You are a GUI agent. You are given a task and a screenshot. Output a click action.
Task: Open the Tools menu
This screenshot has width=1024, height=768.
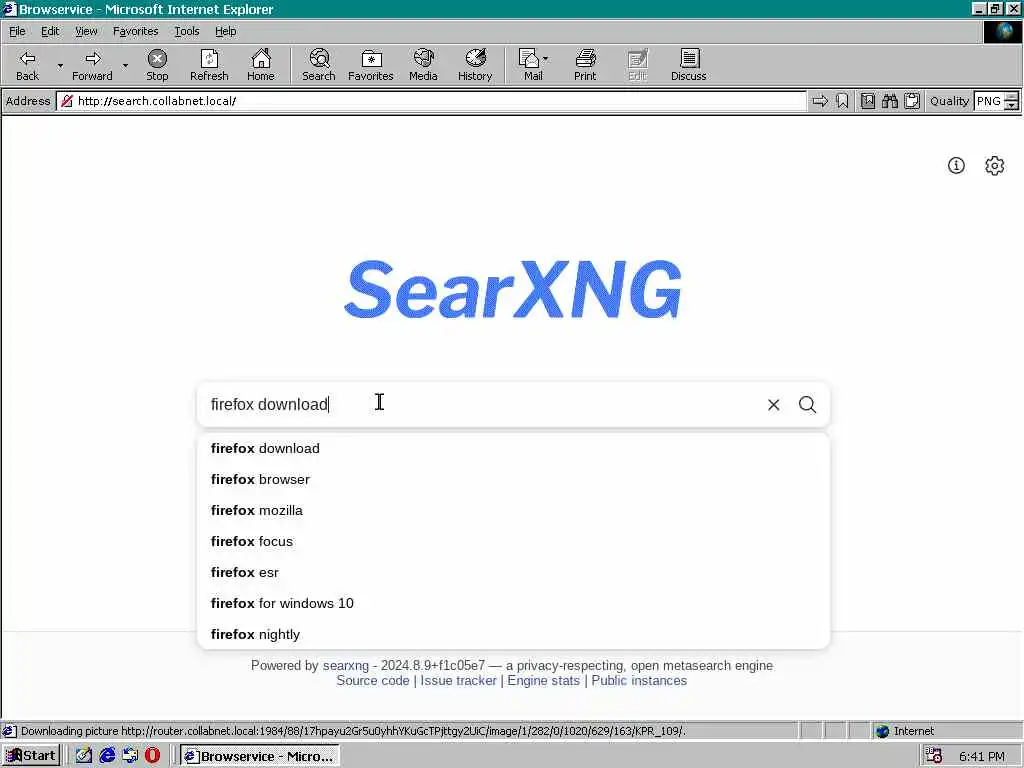(x=186, y=31)
